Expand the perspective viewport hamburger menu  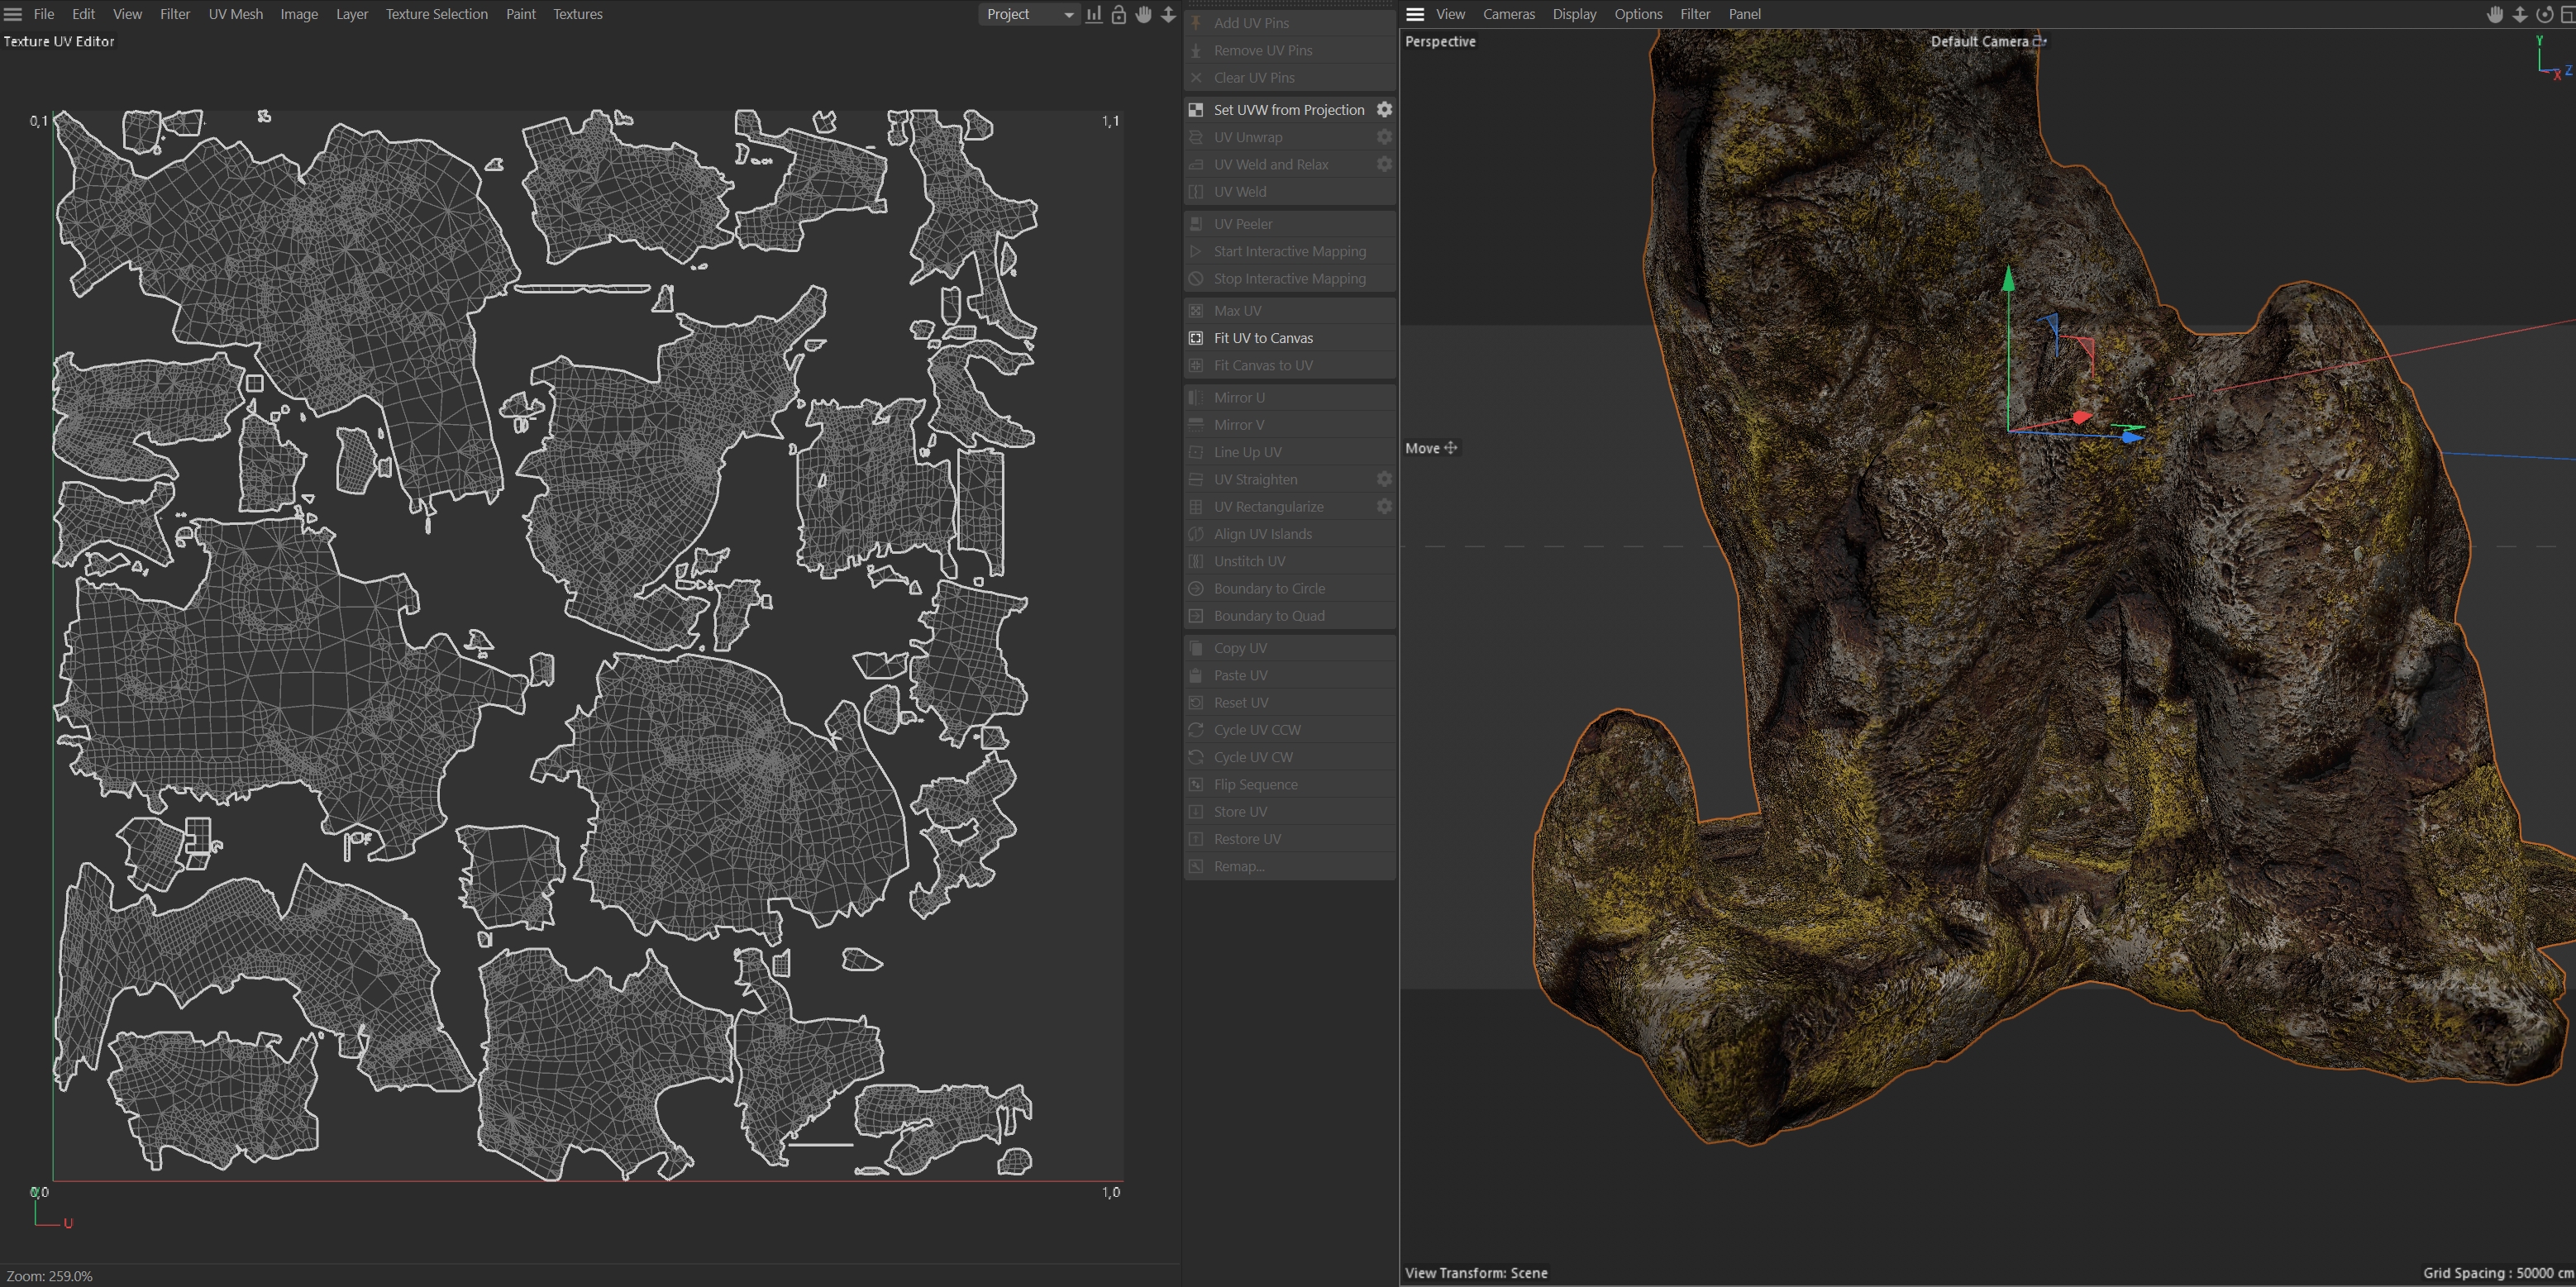click(1415, 14)
